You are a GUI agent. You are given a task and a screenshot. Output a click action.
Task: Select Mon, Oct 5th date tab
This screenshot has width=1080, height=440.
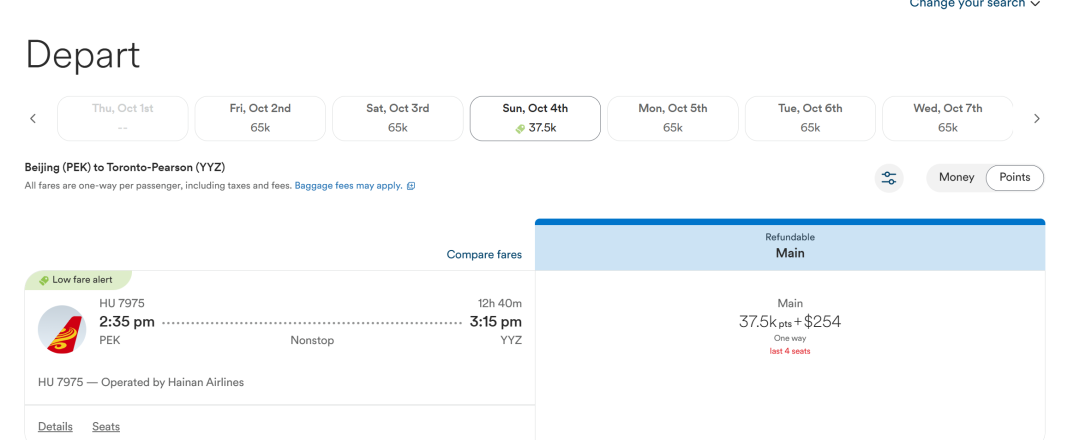[x=673, y=118]
